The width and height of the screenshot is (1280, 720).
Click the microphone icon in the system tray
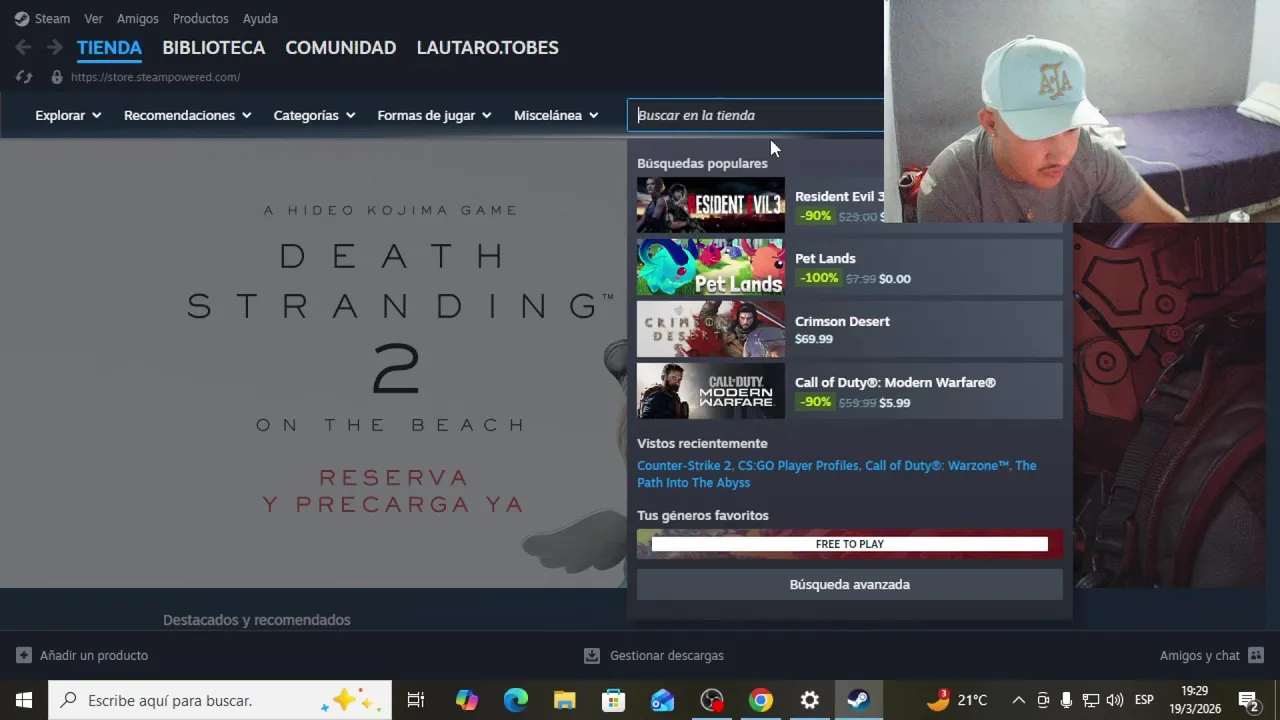[1066, 700]
